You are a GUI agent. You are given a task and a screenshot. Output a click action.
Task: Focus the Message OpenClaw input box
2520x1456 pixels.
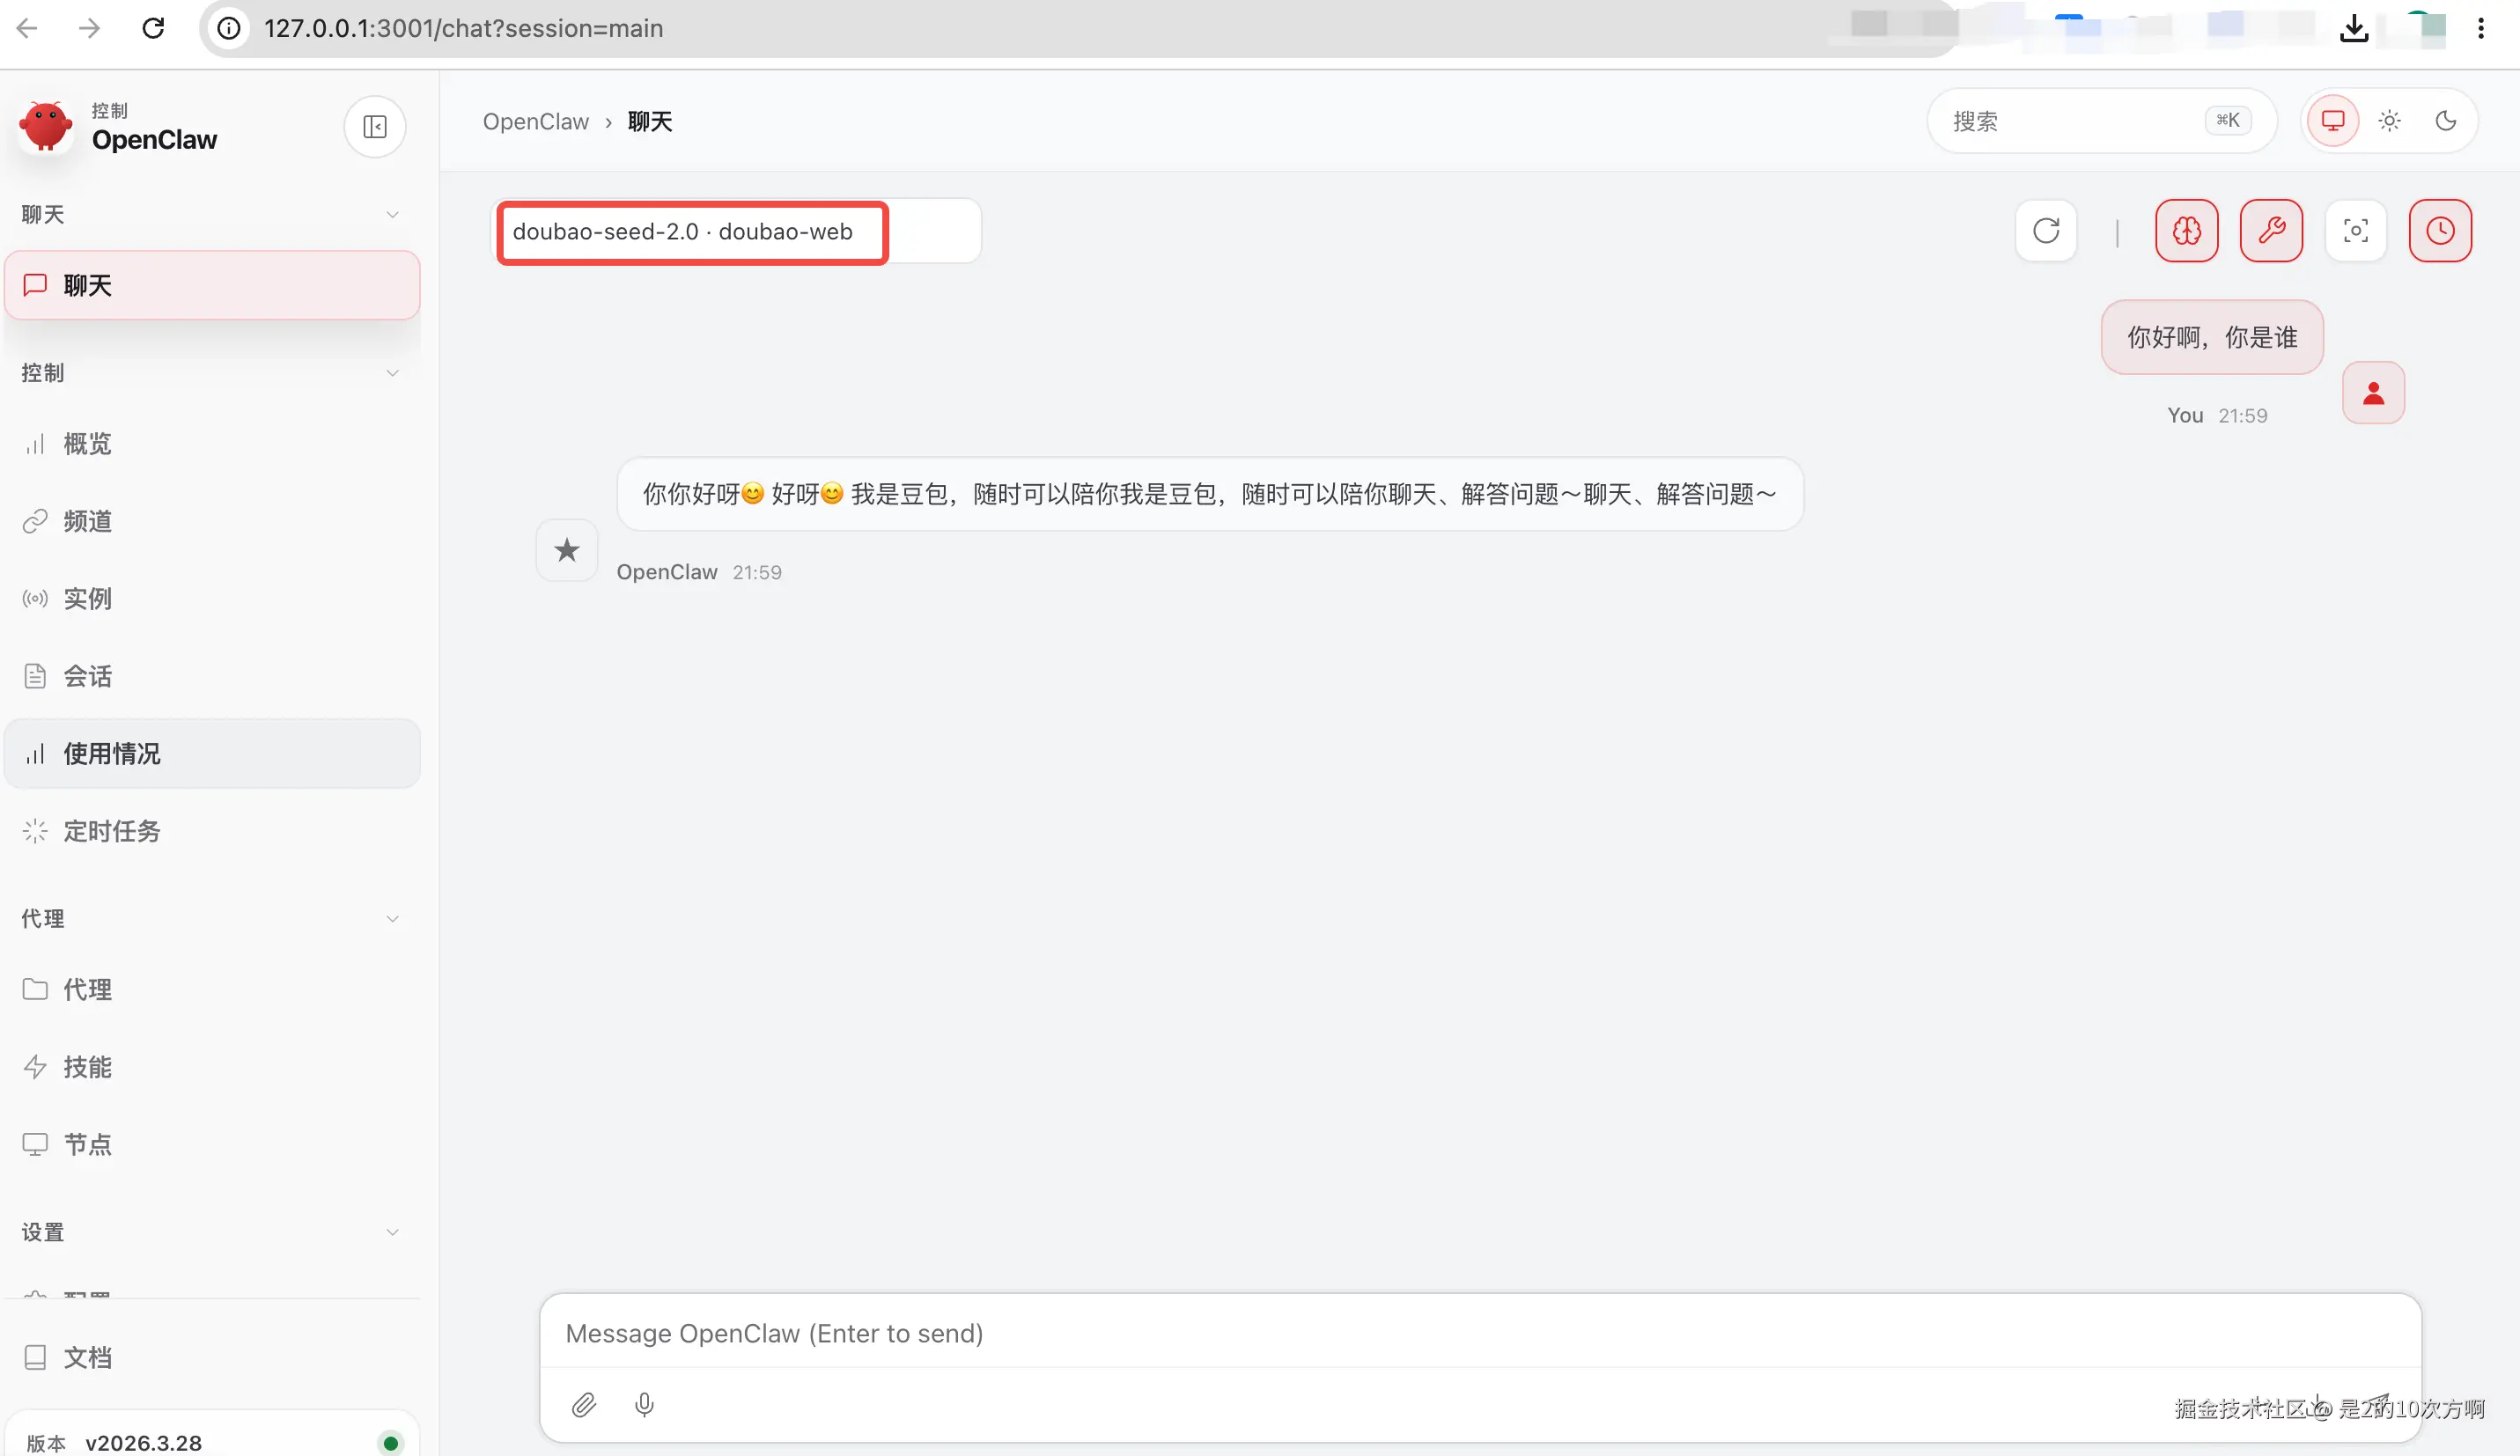pyautogui.click(x=1480, y=1333)
